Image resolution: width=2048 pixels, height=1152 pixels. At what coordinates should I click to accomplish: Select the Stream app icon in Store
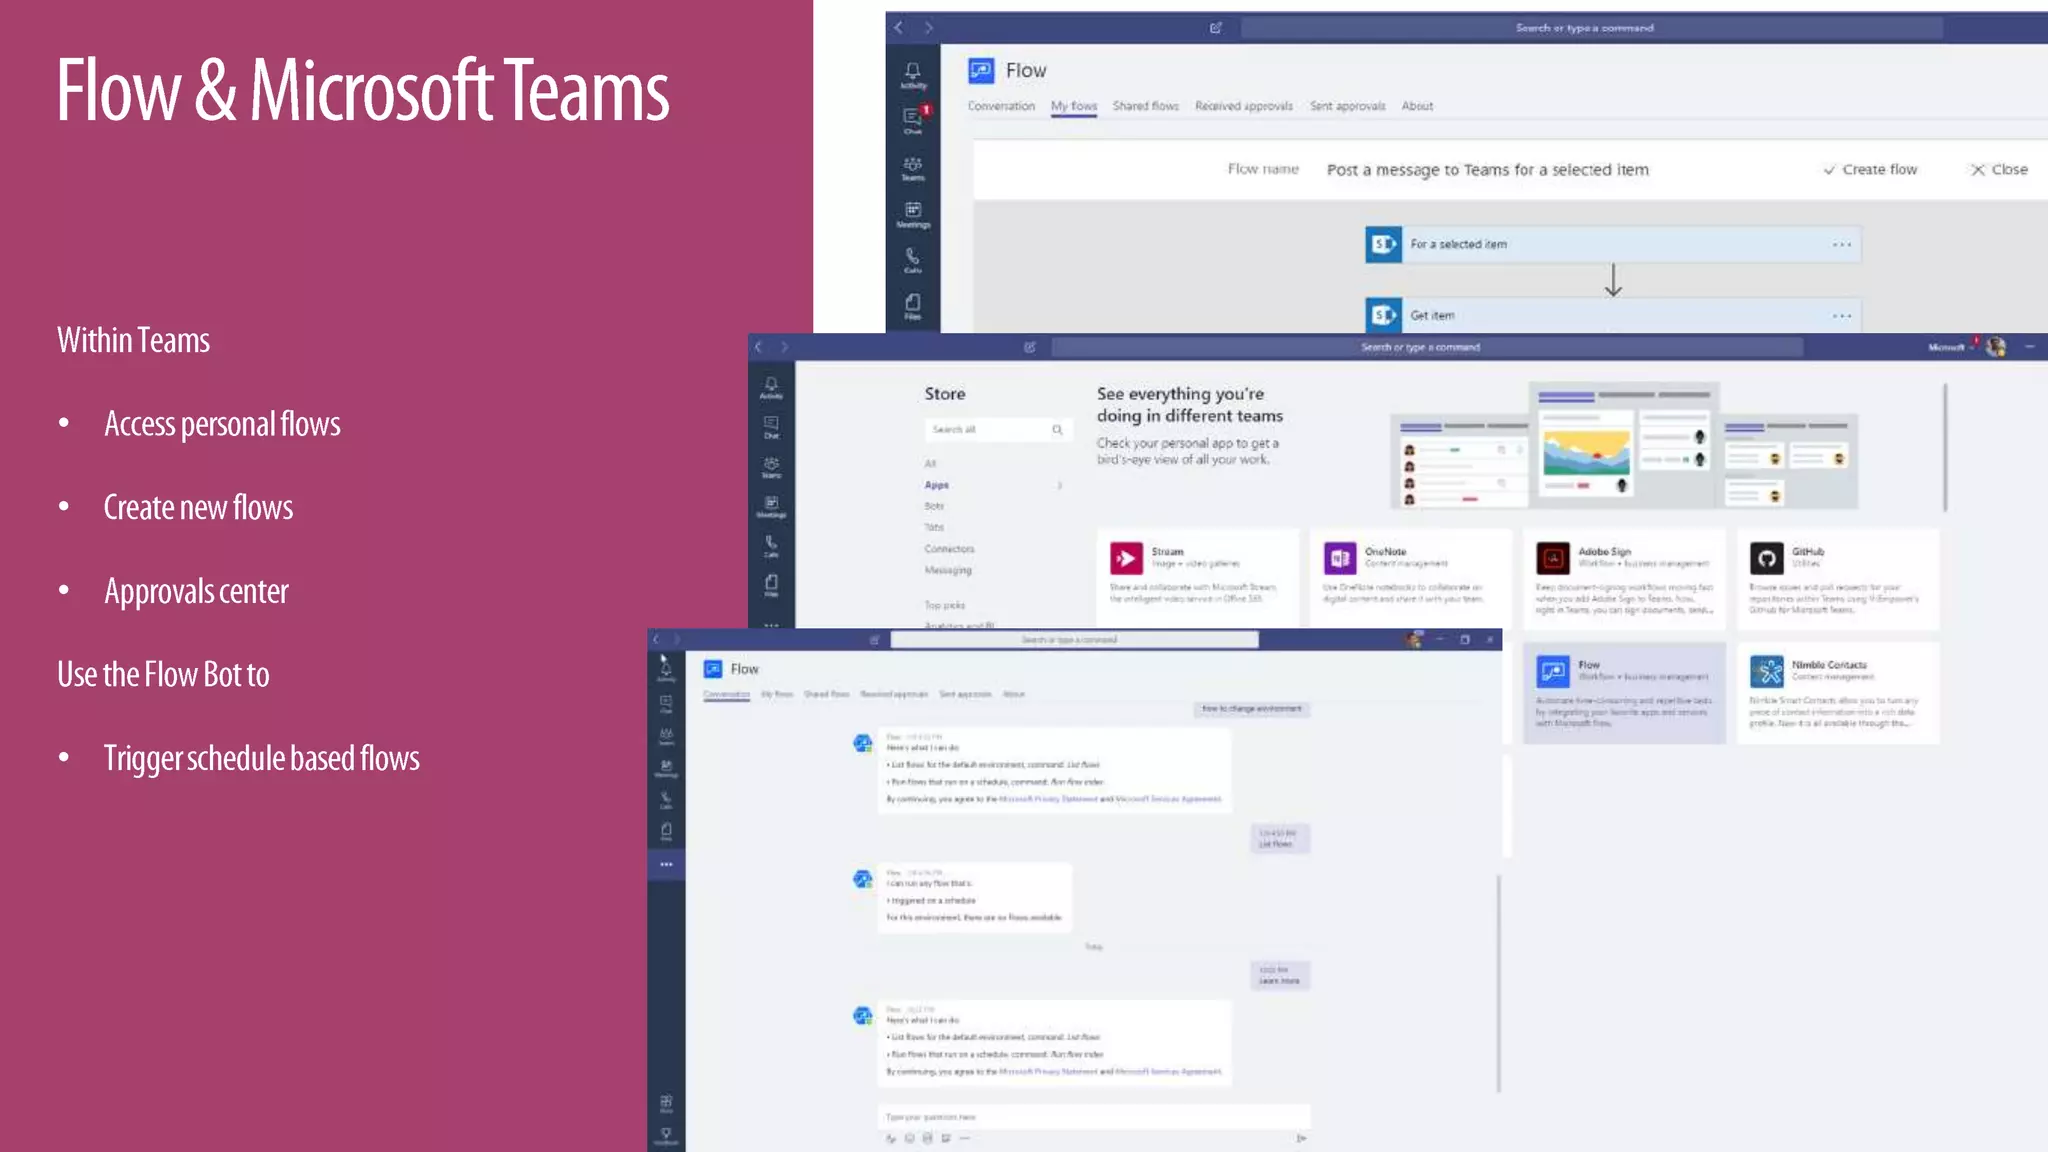coord(1126,558)
